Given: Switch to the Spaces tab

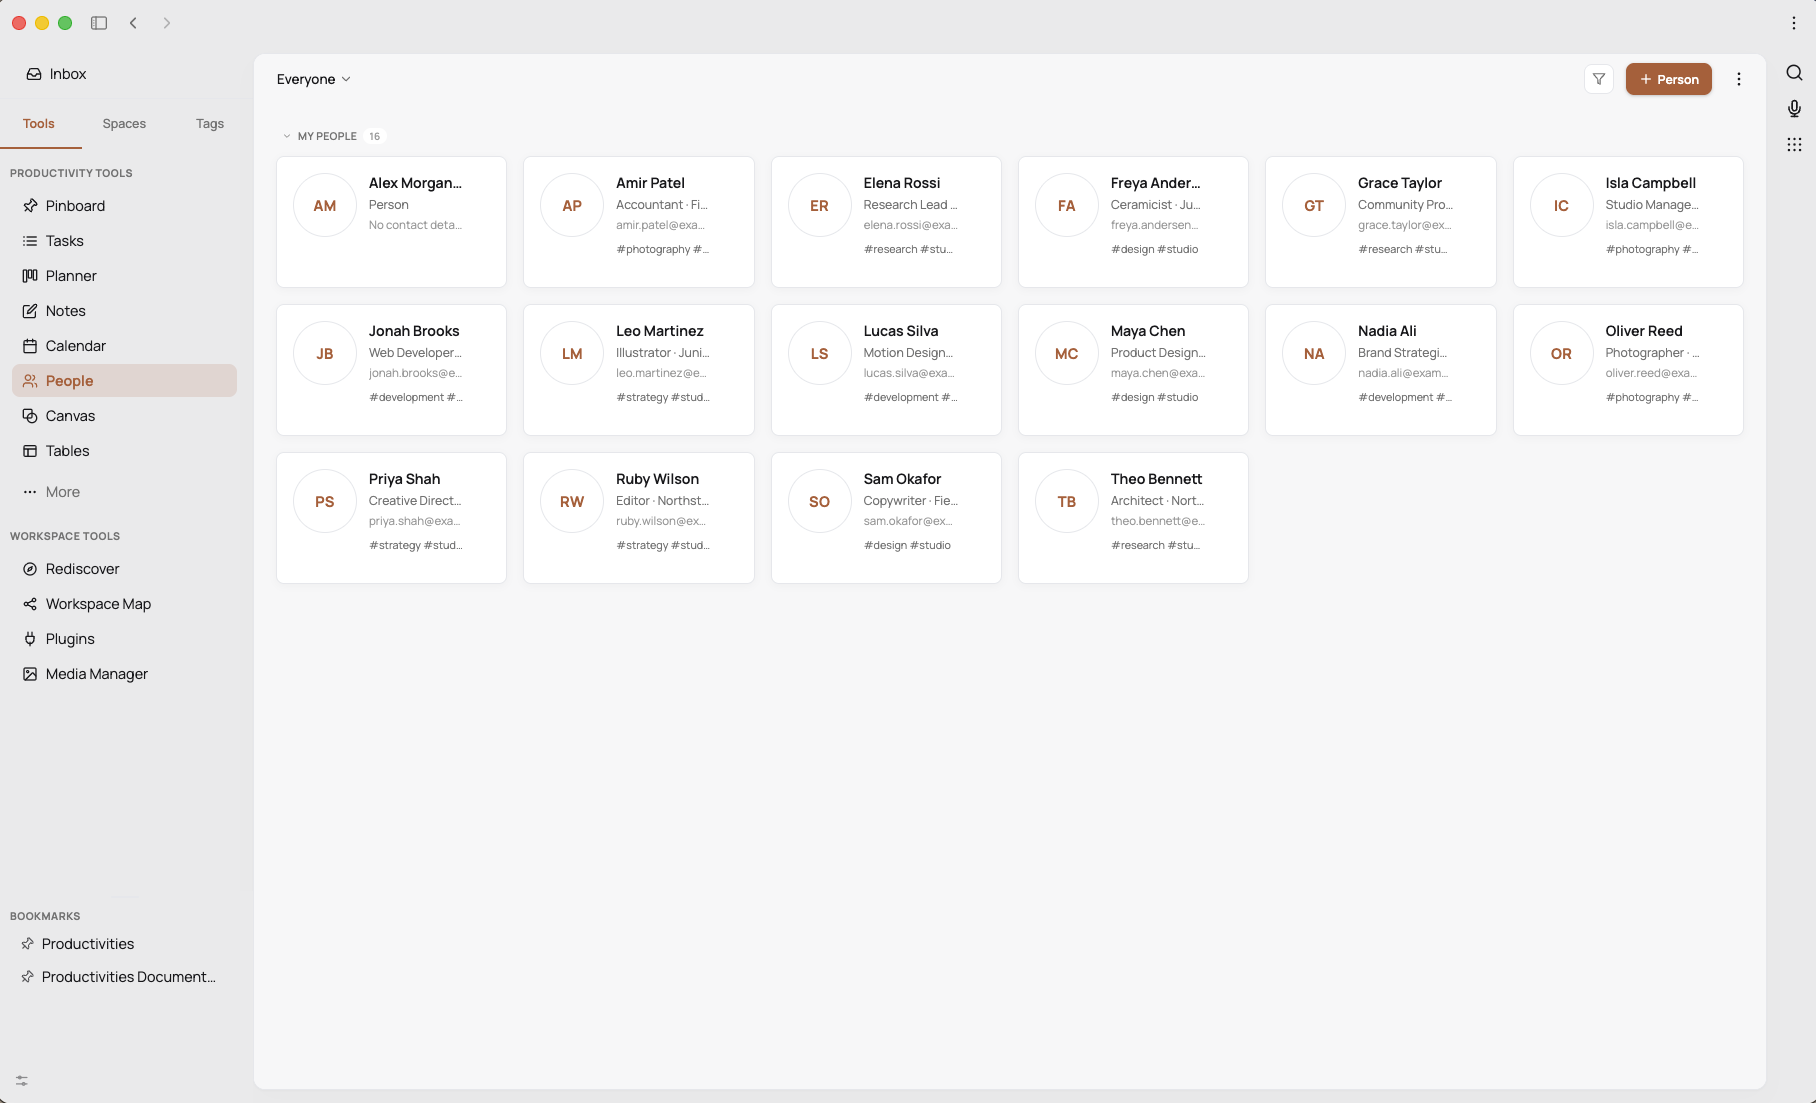Looking at the screenshot, I should (124, 124).
